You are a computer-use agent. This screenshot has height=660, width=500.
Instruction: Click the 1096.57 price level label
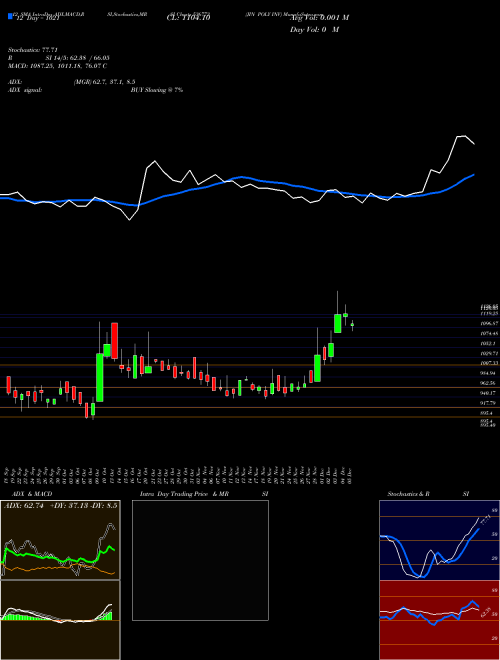490,323
